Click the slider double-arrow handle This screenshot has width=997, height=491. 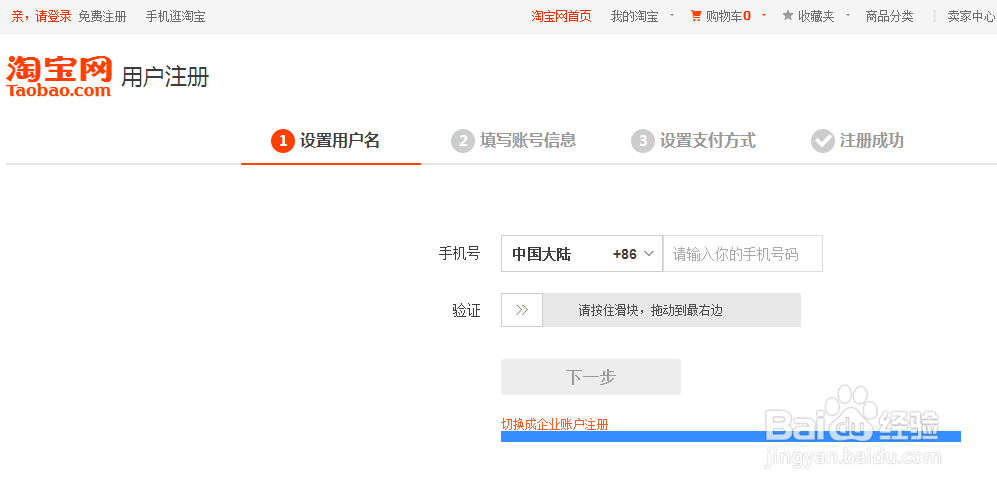click(x=522, y=310)
